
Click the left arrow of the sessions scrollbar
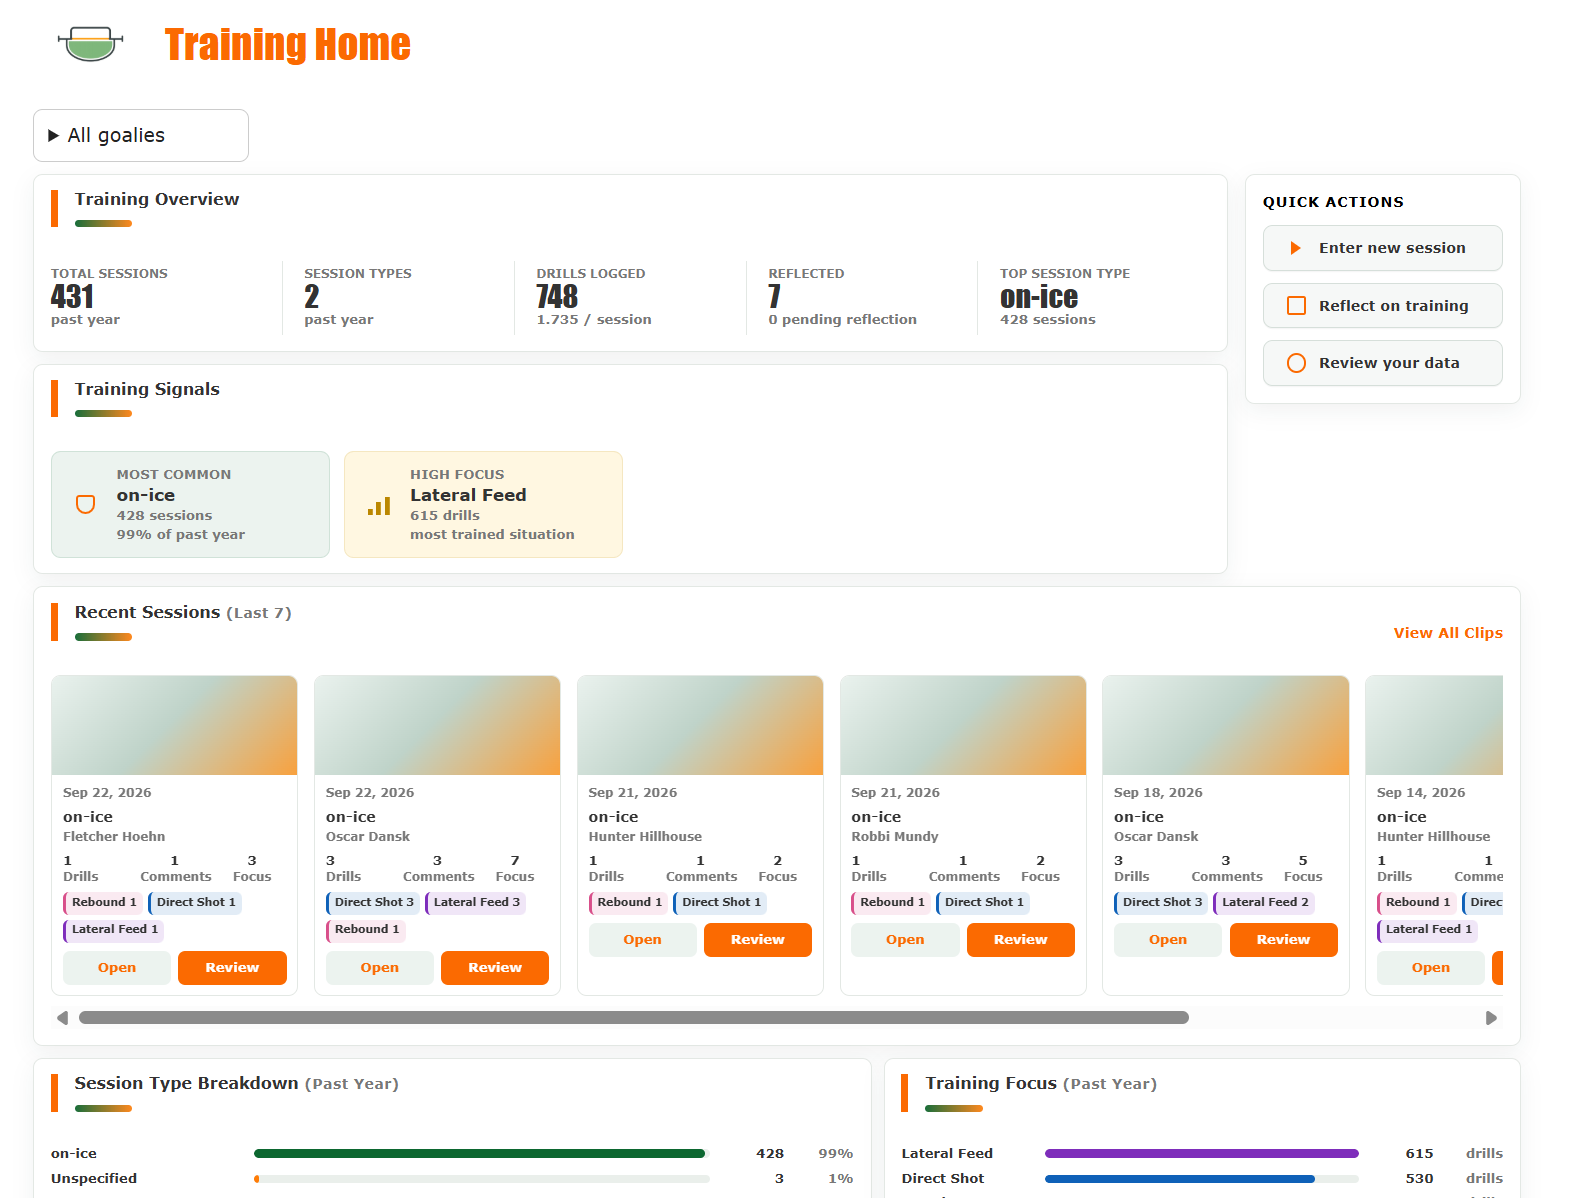point(63,1018)
